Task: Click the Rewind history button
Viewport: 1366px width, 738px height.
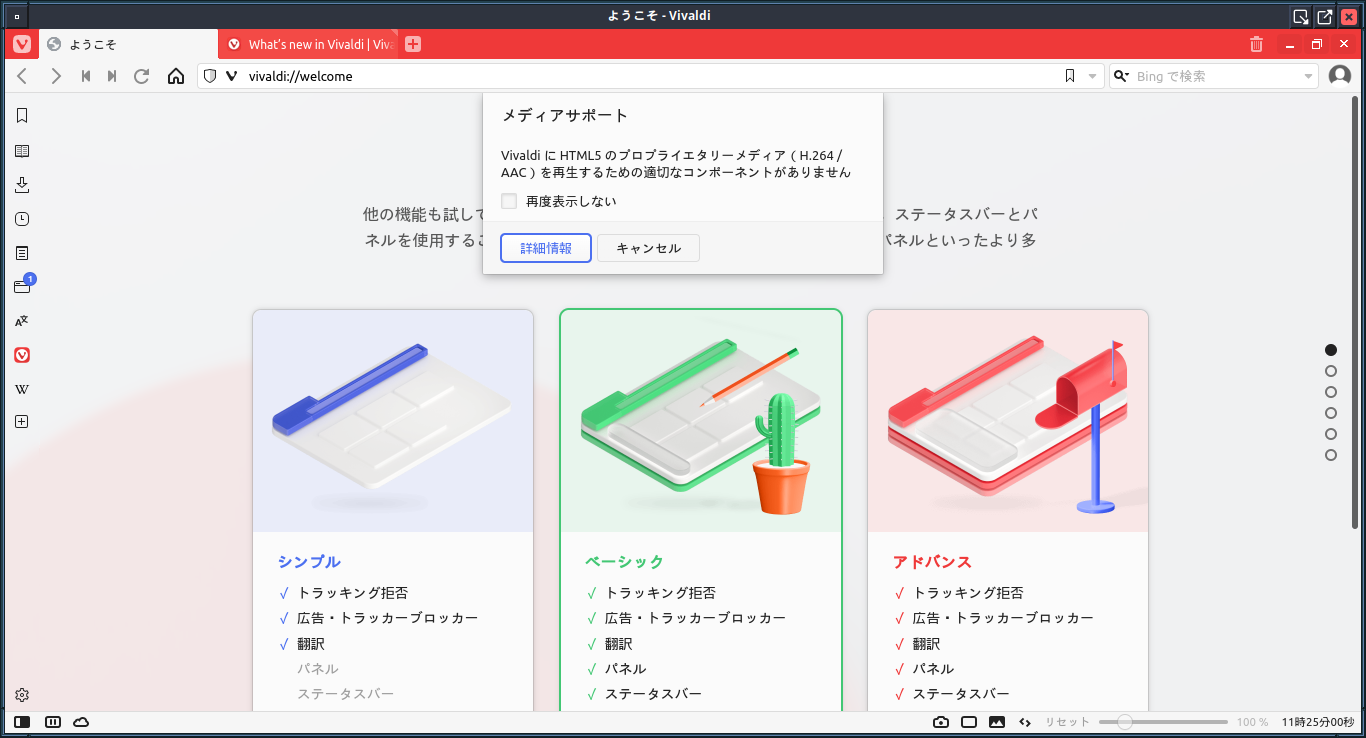Action: tap(86, 76)
